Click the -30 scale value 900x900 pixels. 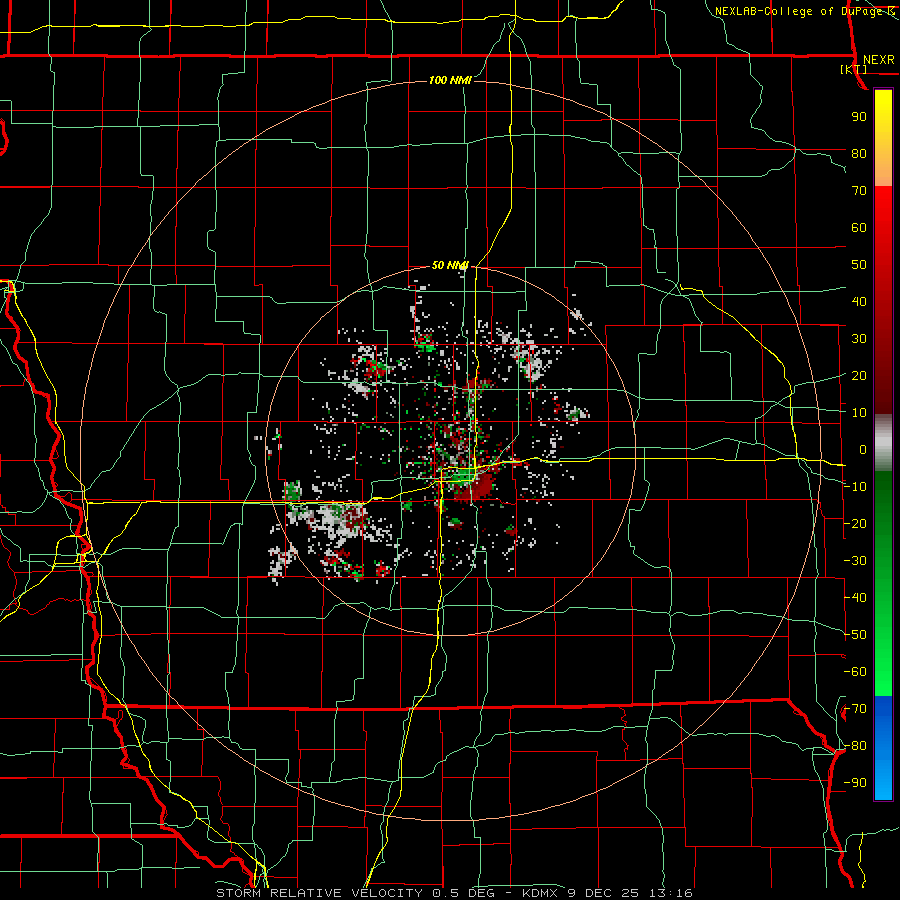pyautogui.click(x=855, y=561)
